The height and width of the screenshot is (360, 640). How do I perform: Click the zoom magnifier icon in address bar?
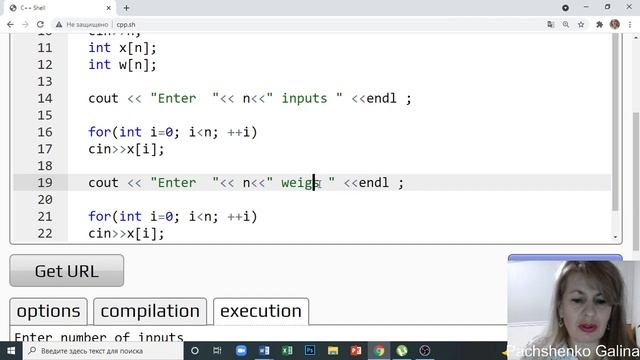(x=566, y=24)
